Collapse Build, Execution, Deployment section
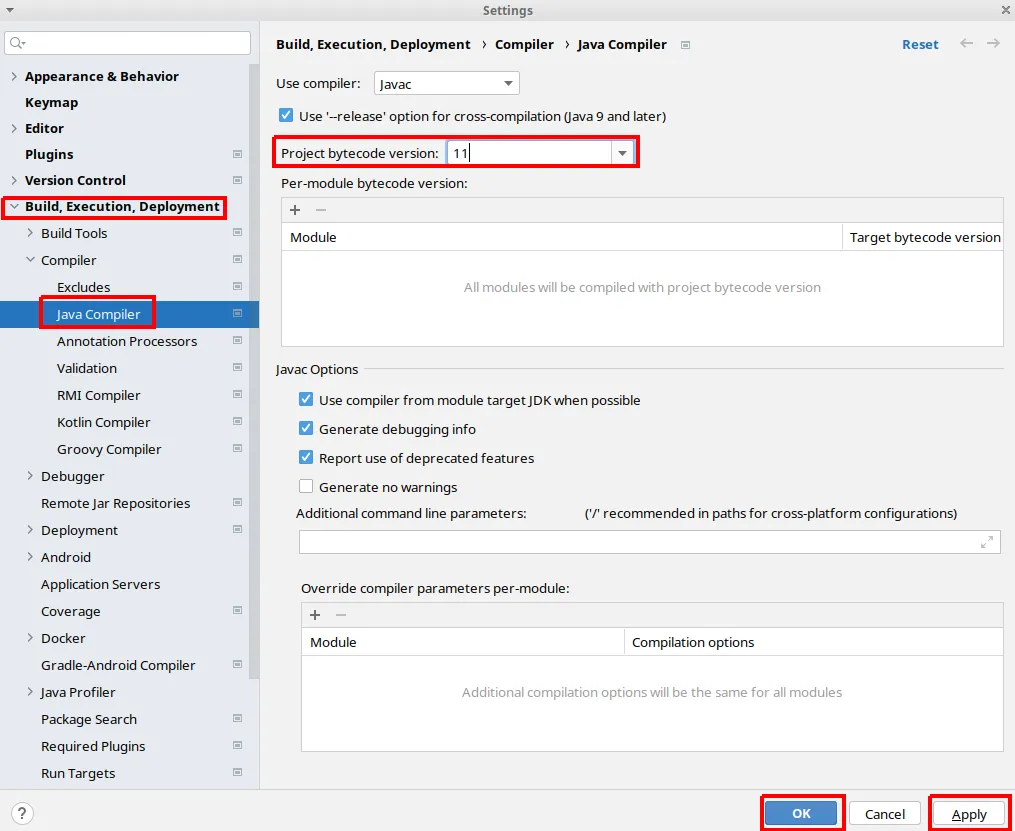This screenshot has width=1015, height=831. [x=14, y=206]
